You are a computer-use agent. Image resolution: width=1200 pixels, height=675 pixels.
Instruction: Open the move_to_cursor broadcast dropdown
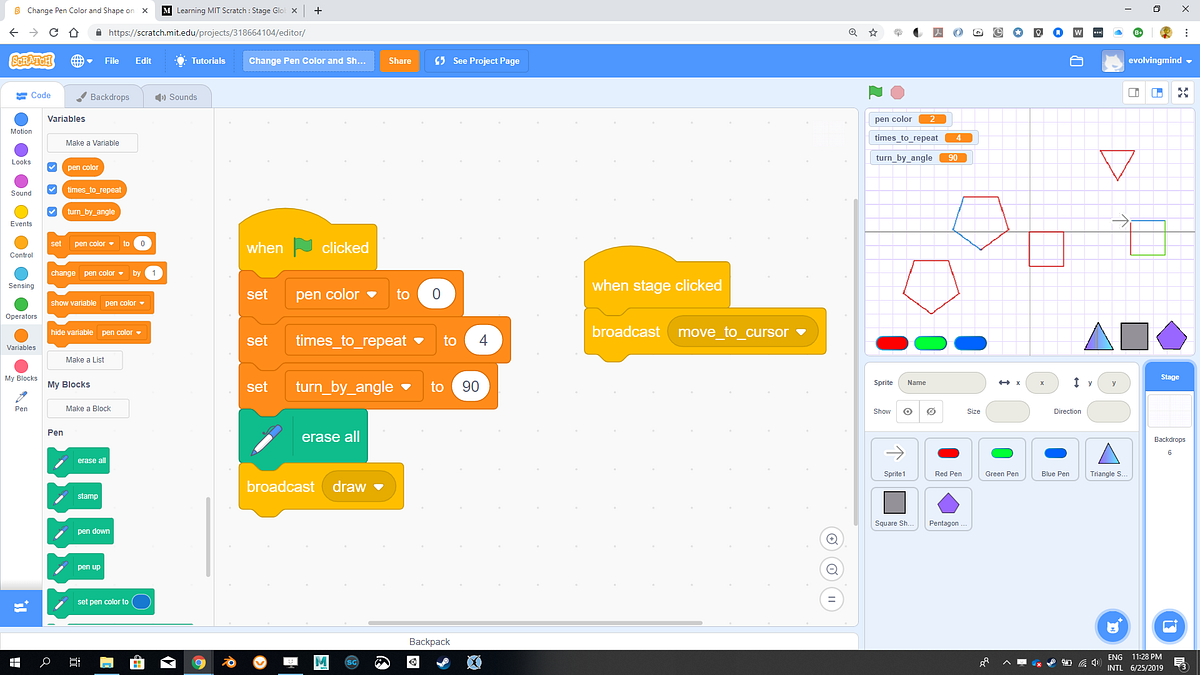tap(742, 331)
